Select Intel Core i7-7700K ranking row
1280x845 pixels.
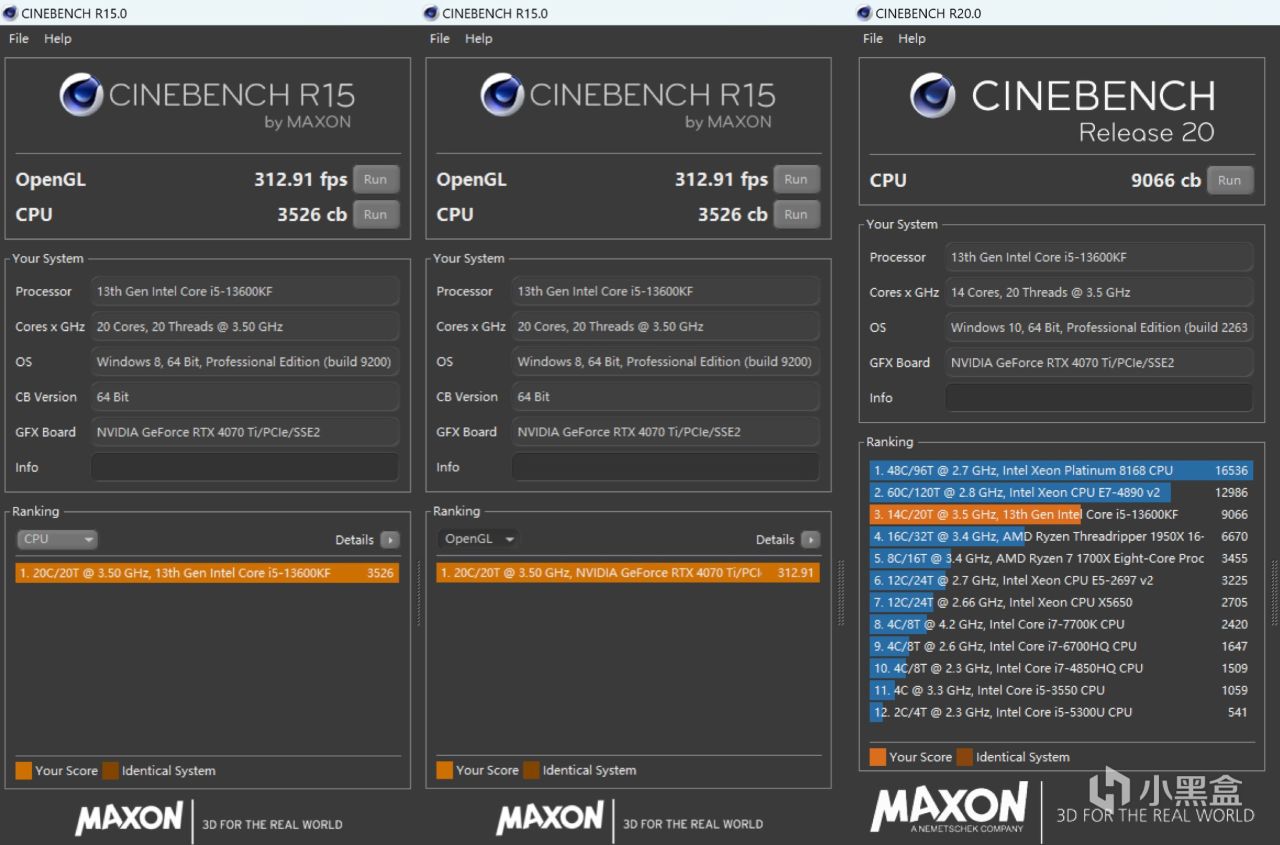click(x=1061, y=624)
